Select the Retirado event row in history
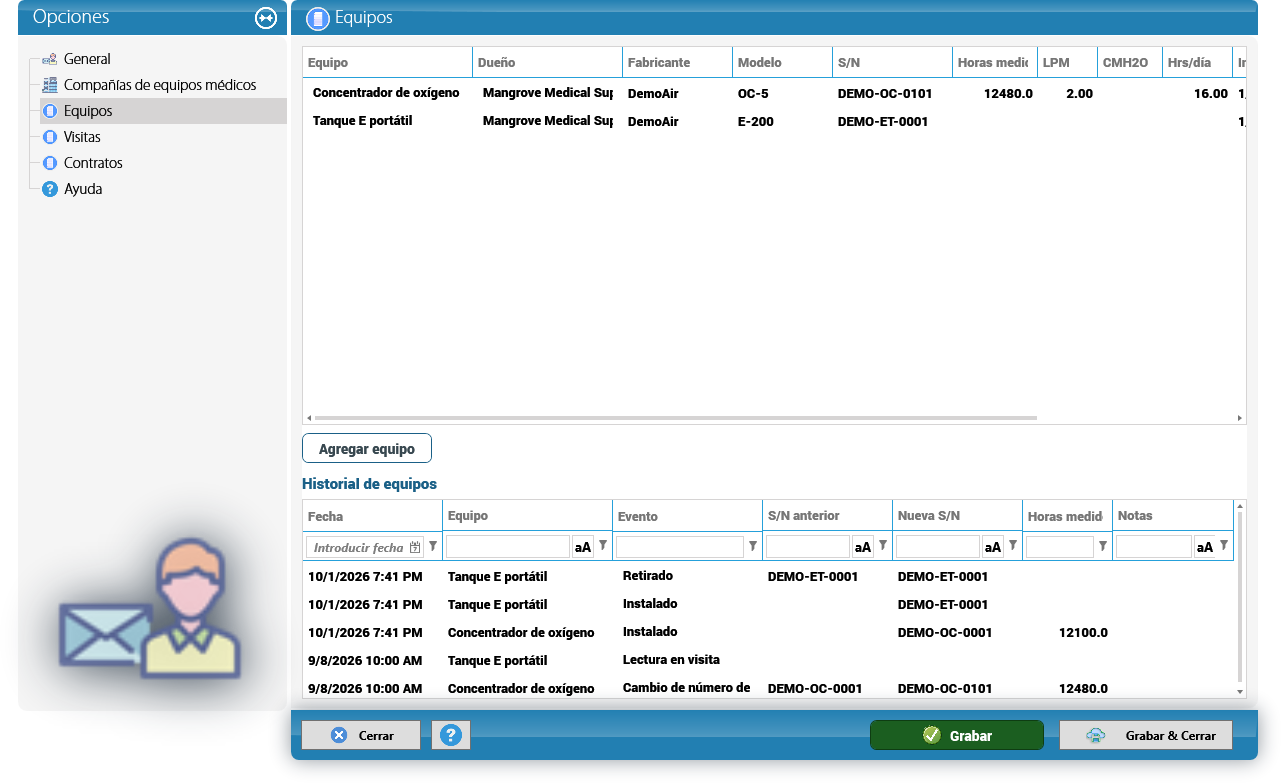This screenshot has width=1281, height=783. 768,576
